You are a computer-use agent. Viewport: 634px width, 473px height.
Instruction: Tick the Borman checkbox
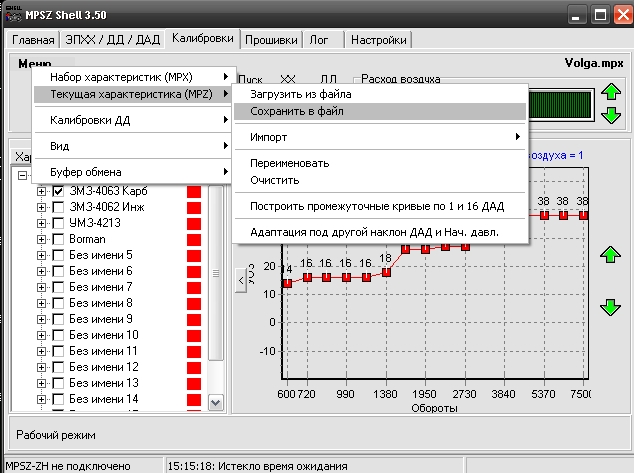coord(58,239)
